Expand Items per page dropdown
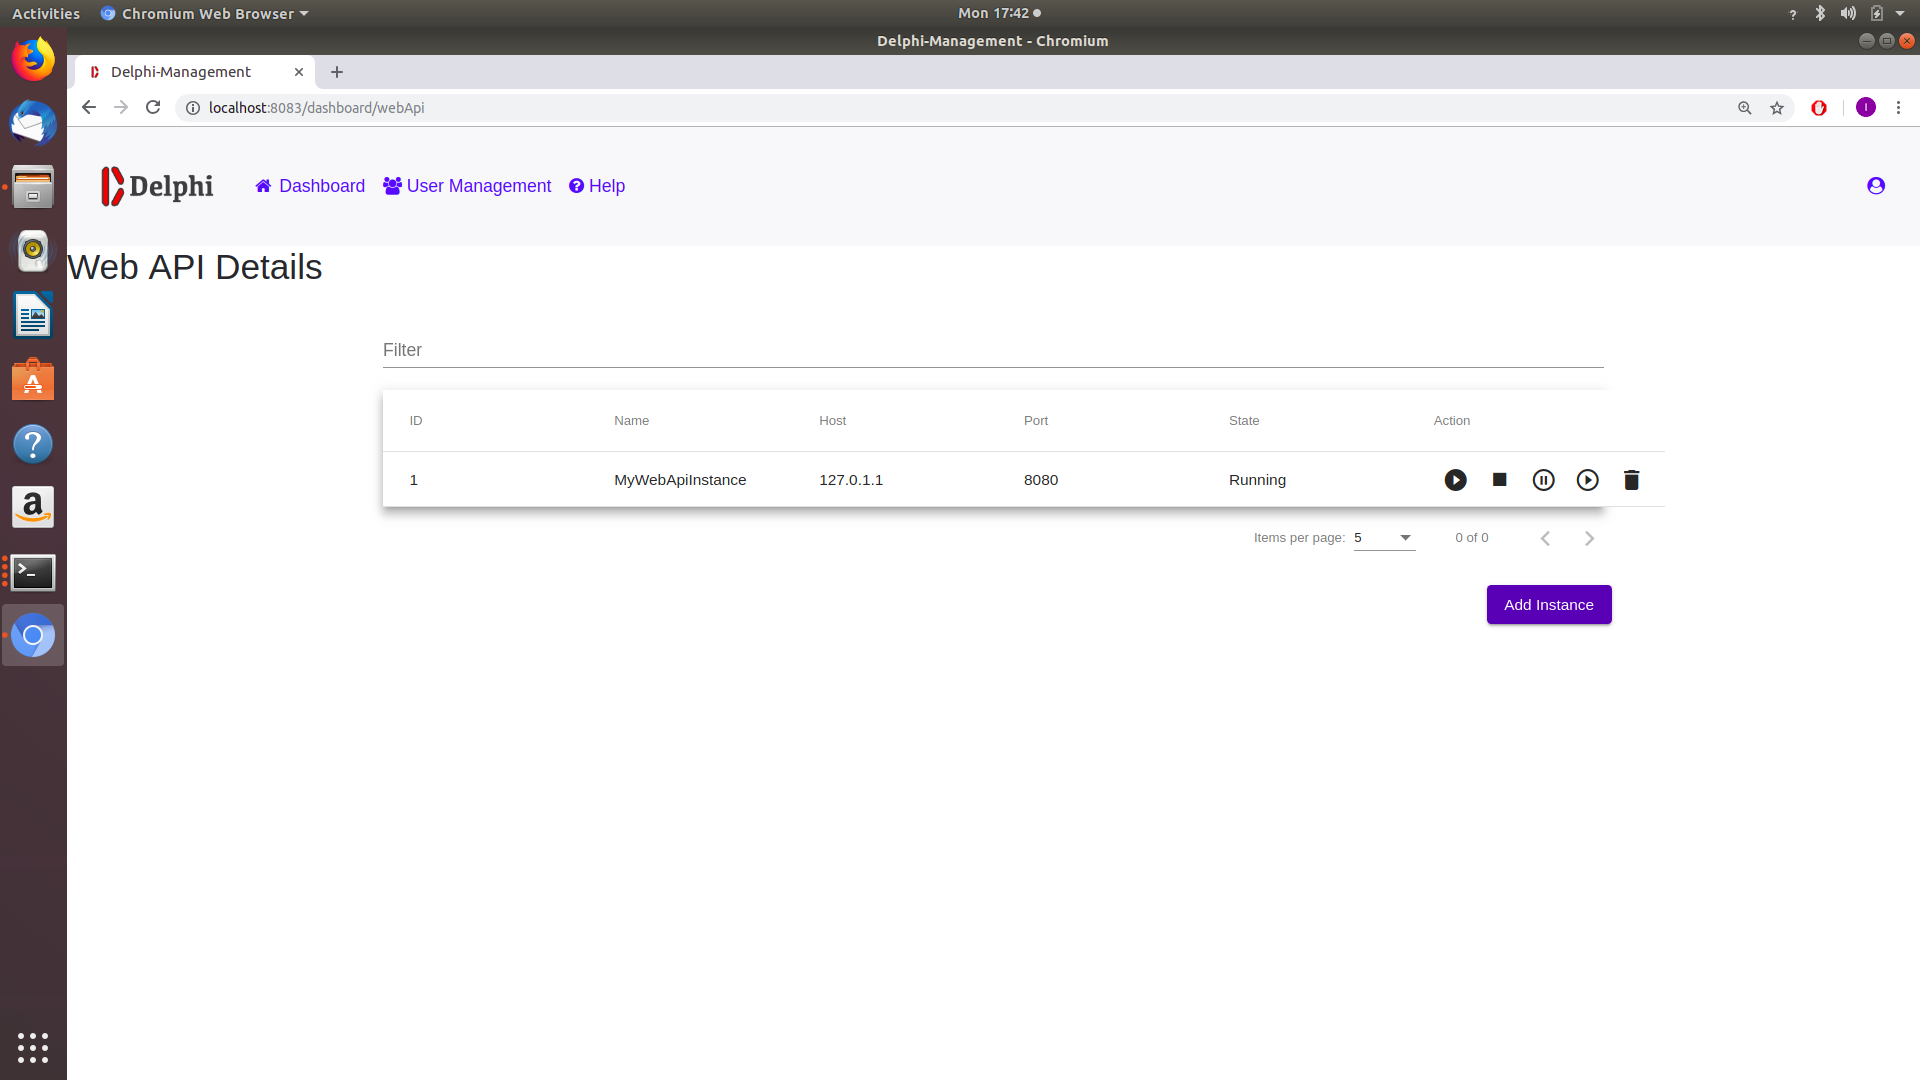 click(x=1384, y=538)
